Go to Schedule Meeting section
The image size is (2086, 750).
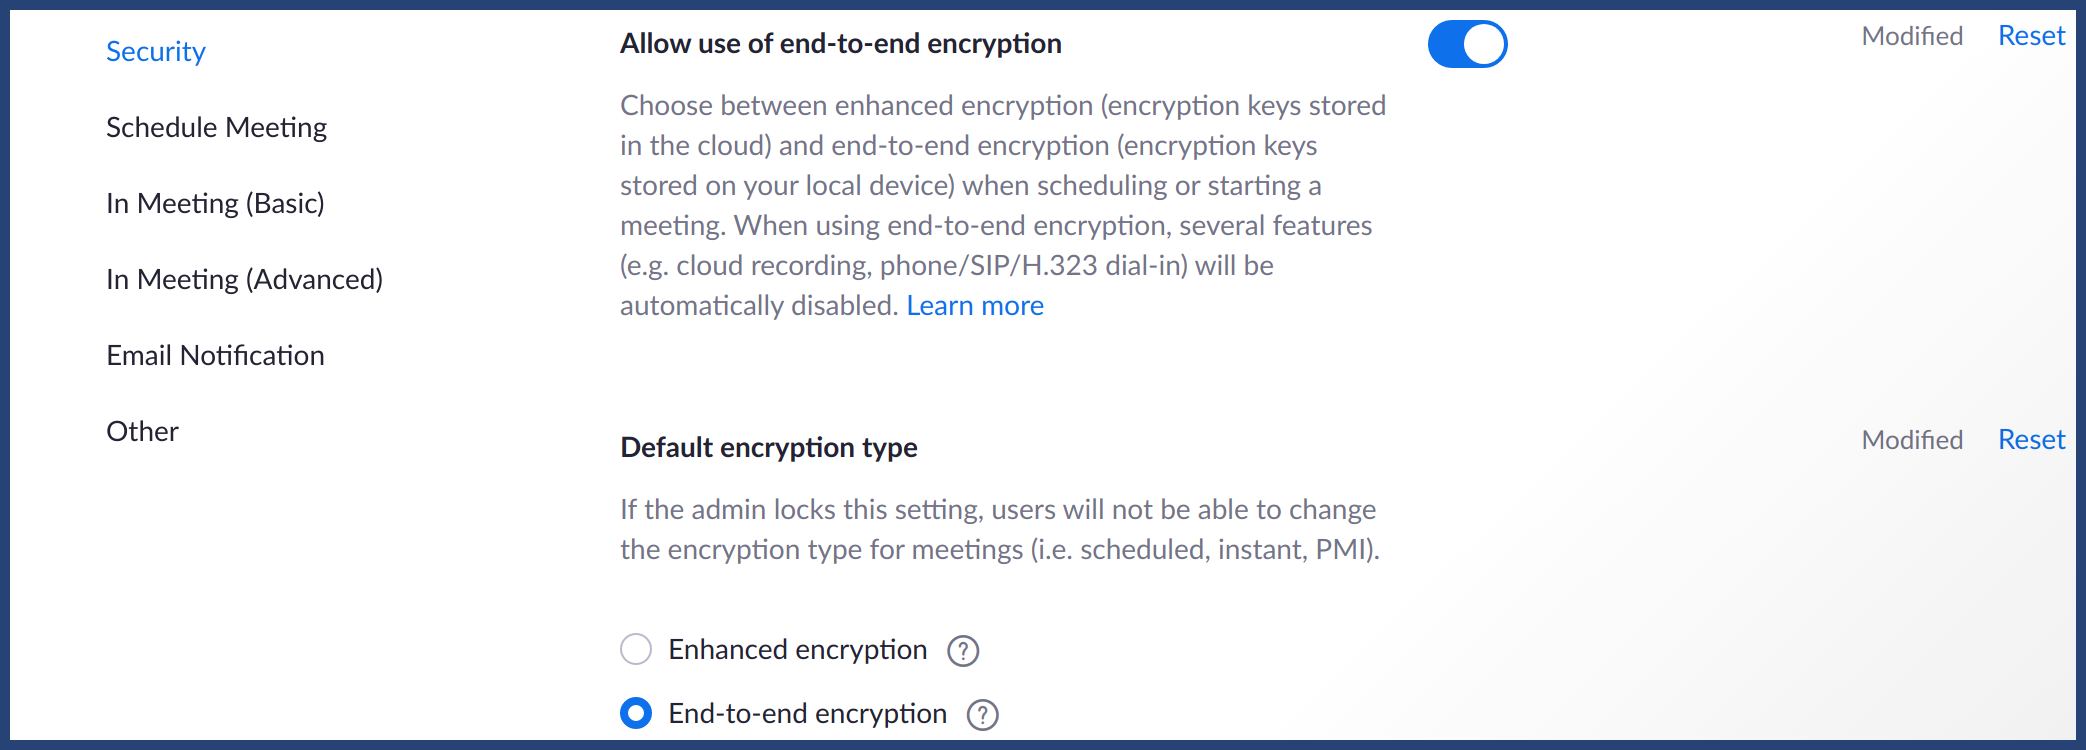[216, 127]
